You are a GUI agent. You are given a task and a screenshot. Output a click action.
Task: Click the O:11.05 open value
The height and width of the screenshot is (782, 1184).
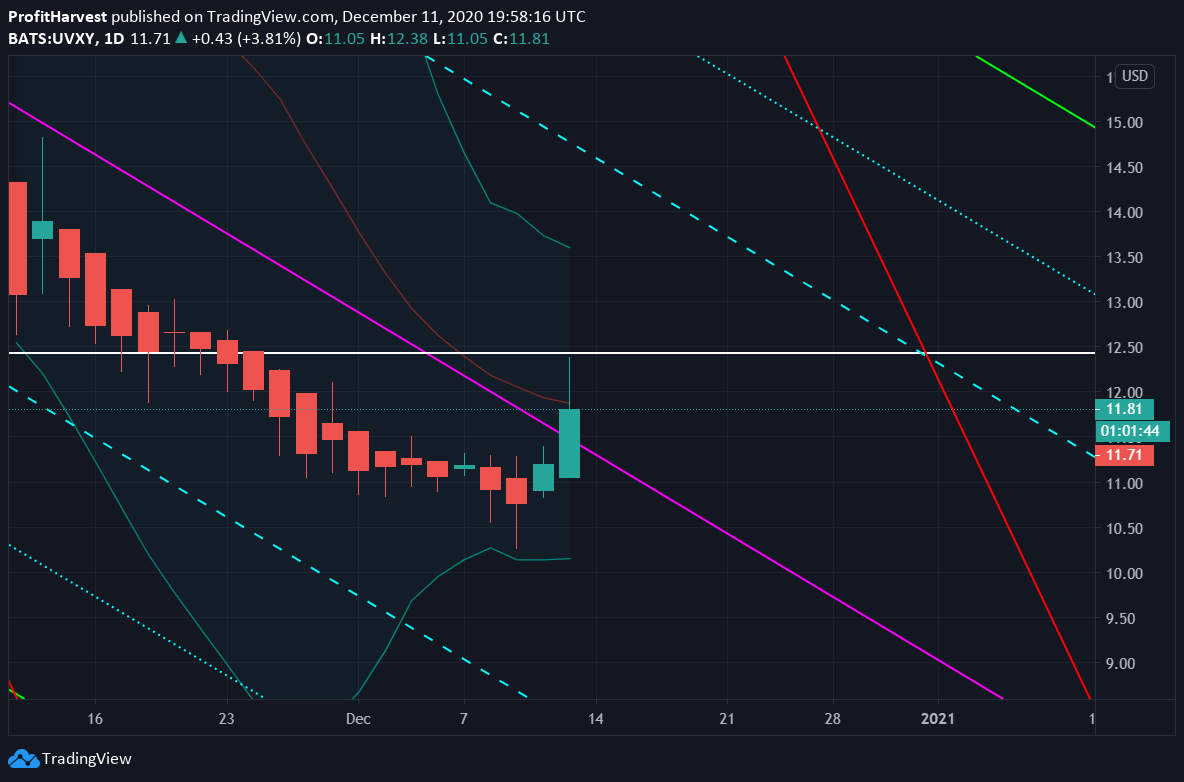[x=335, y=38]
